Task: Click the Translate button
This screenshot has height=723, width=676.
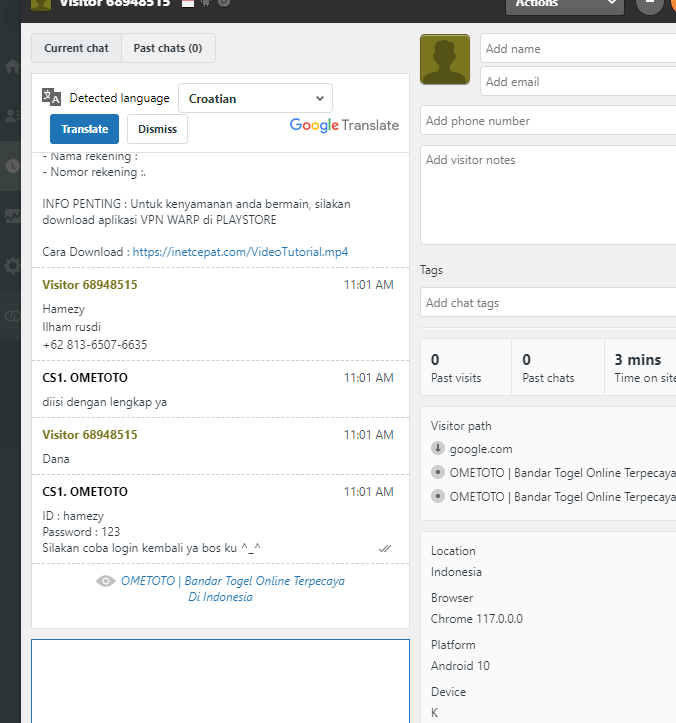Action: point(84,129)
